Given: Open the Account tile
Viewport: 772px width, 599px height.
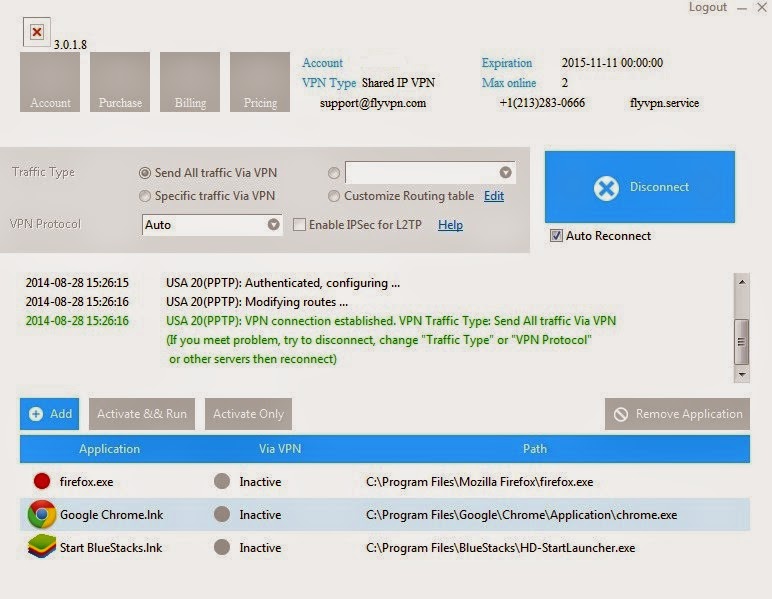Looking at the screenshot, I should tap(50, 82).
